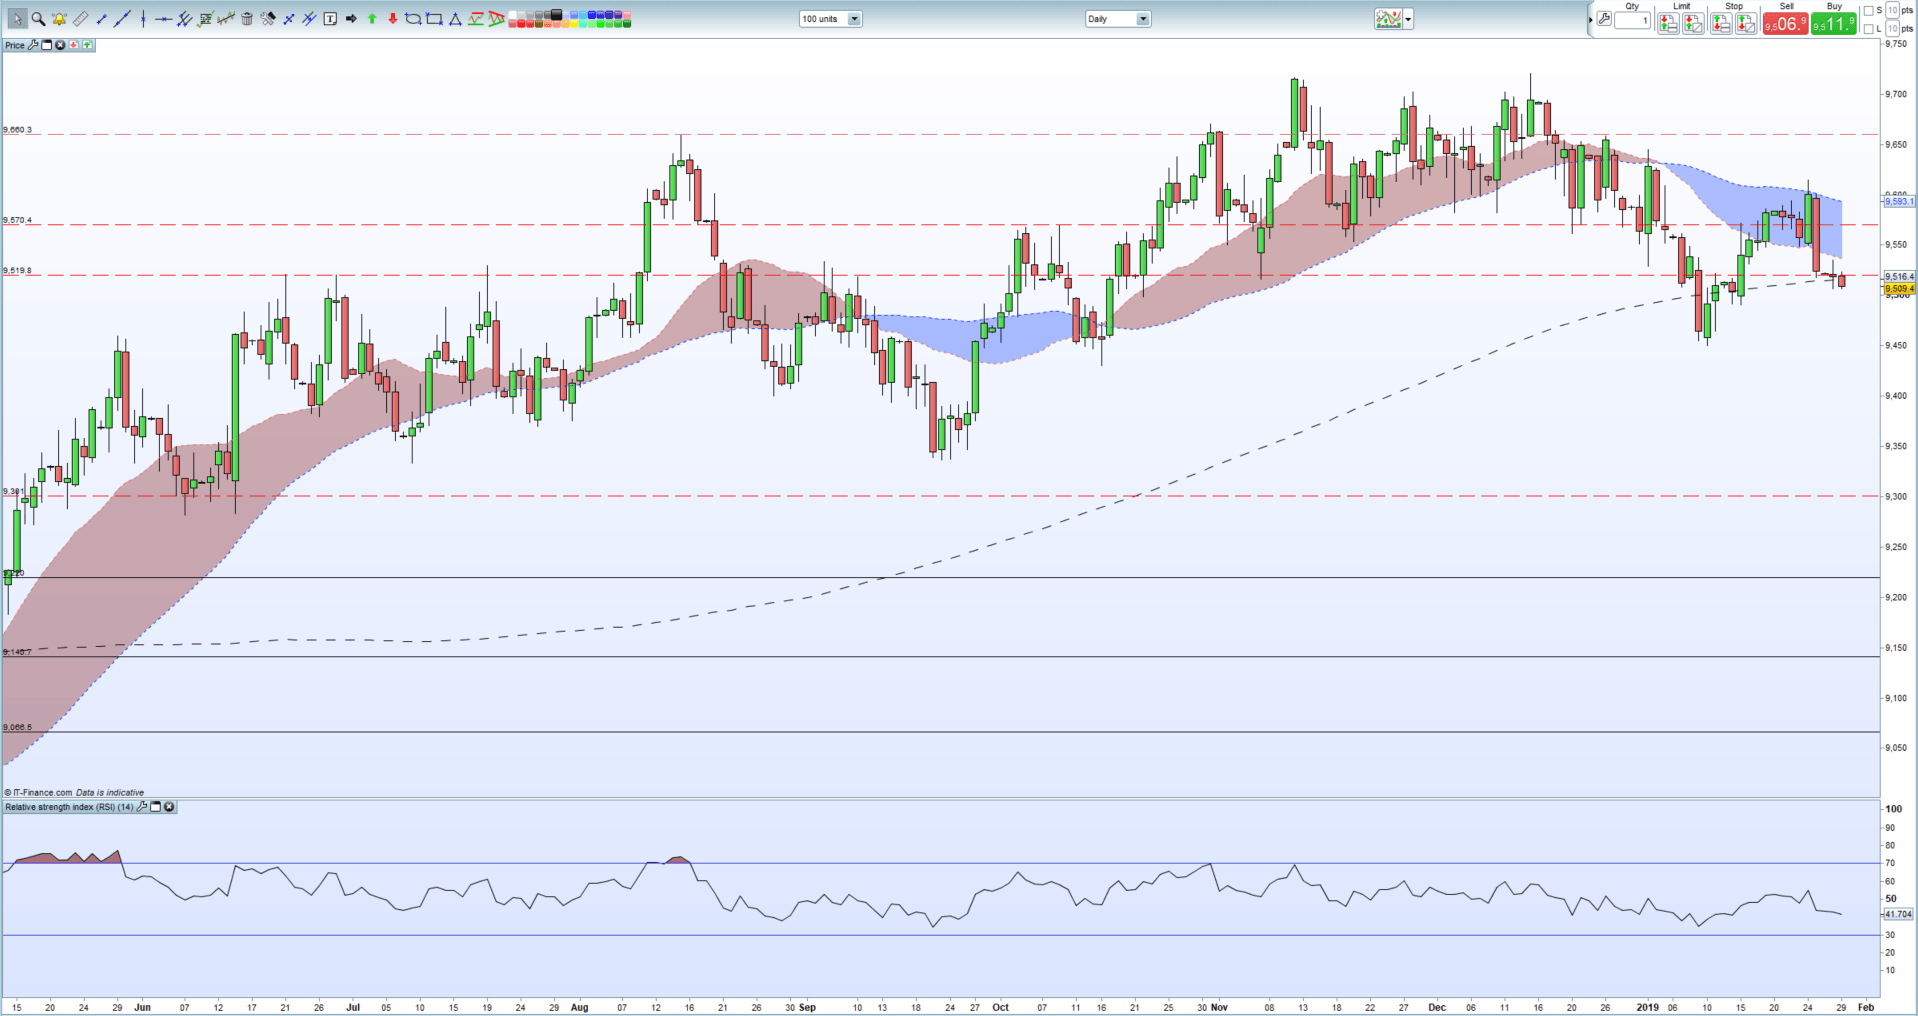Pick the yellow color swatch
Image resolution: width=1918 pixels, height=1016 pixels.
573,24
